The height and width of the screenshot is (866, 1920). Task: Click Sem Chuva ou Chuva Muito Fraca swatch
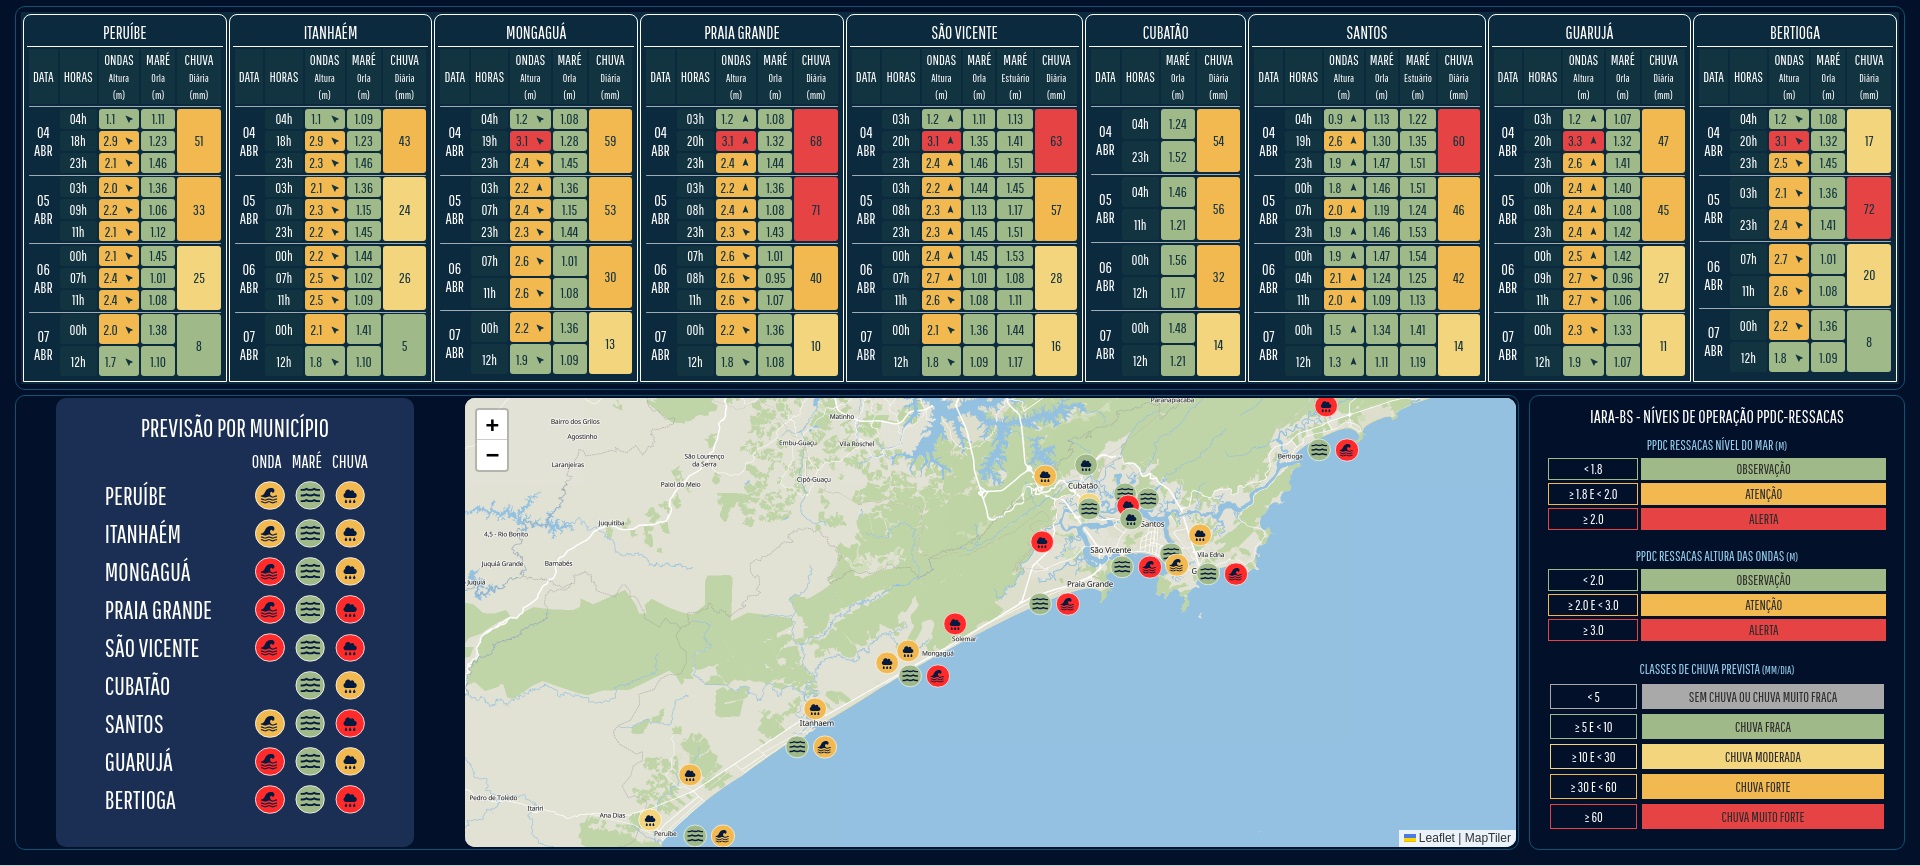1762,697
